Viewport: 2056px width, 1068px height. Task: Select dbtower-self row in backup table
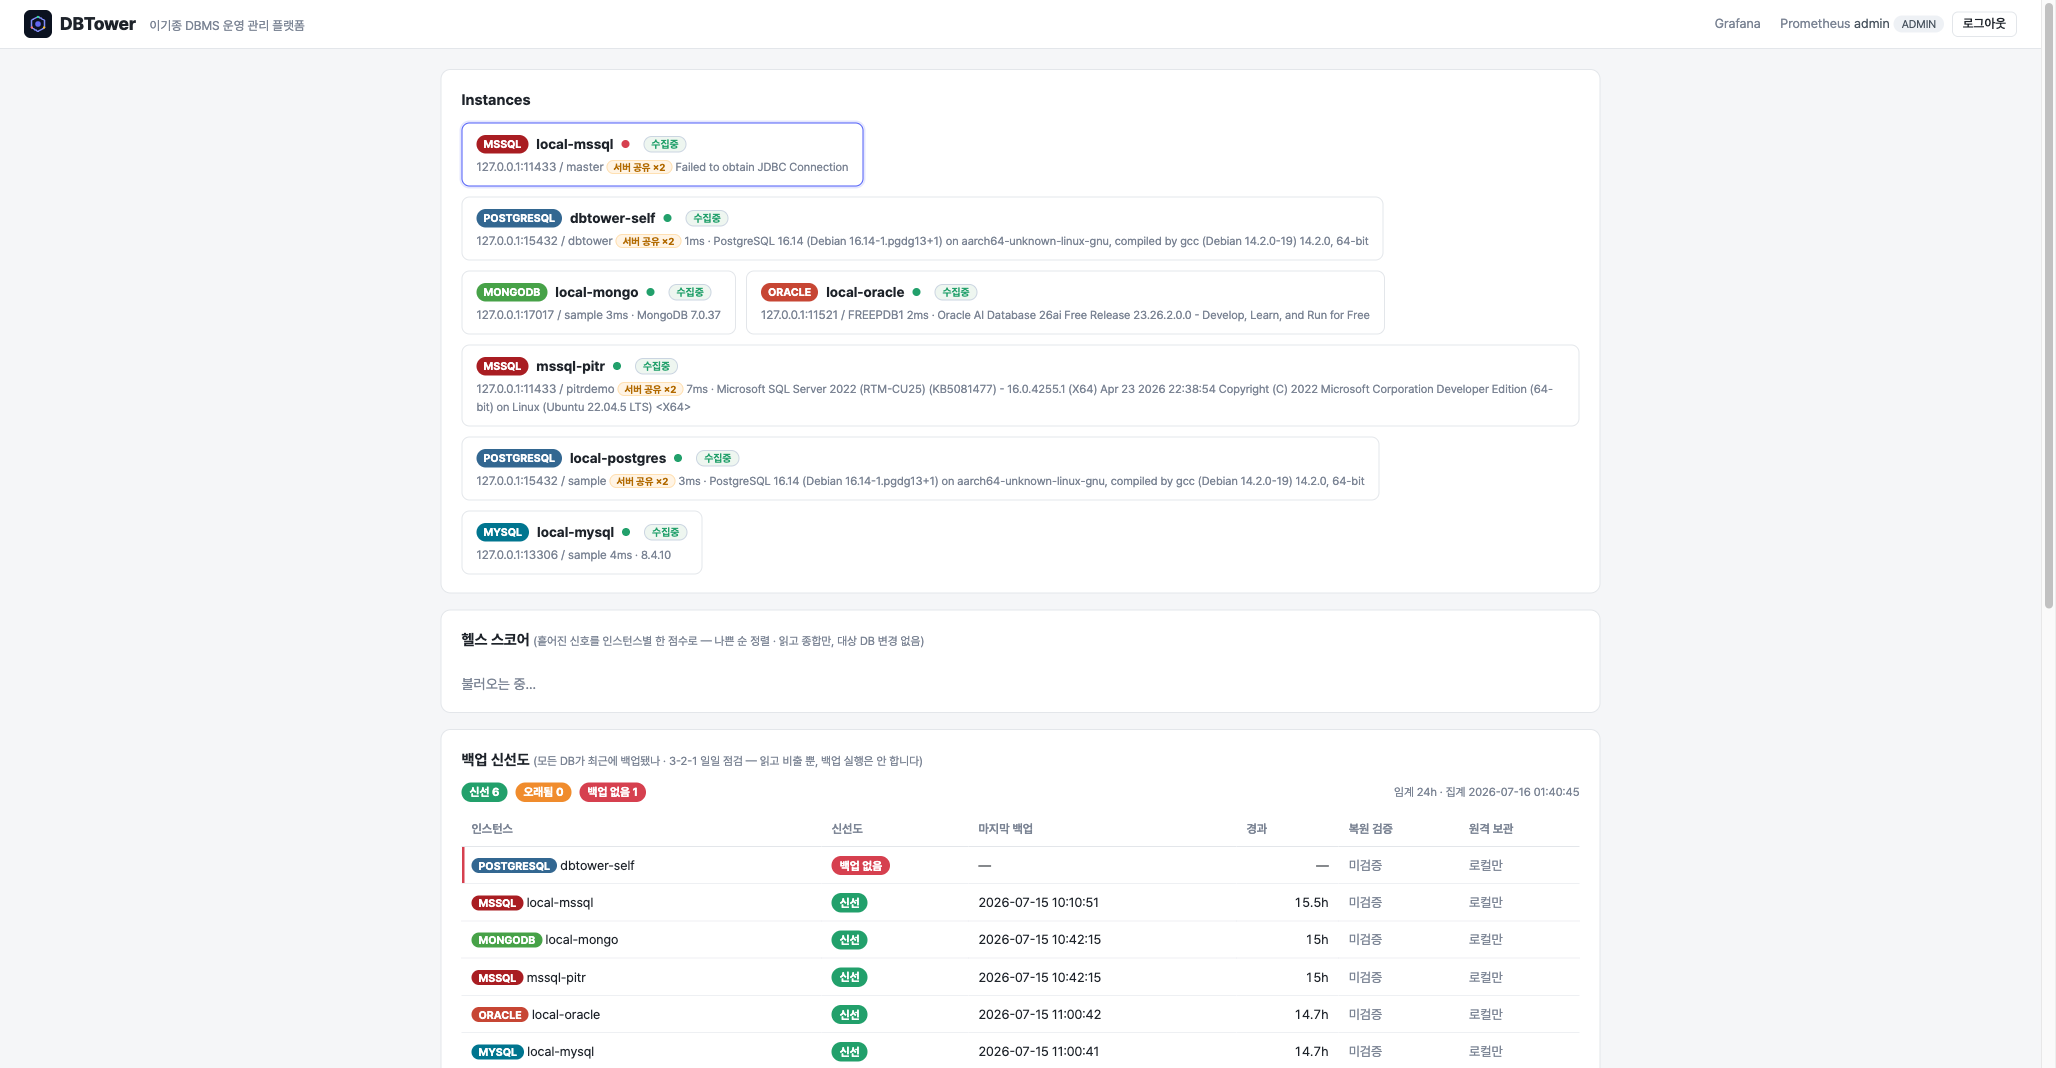click(1021, 866)
